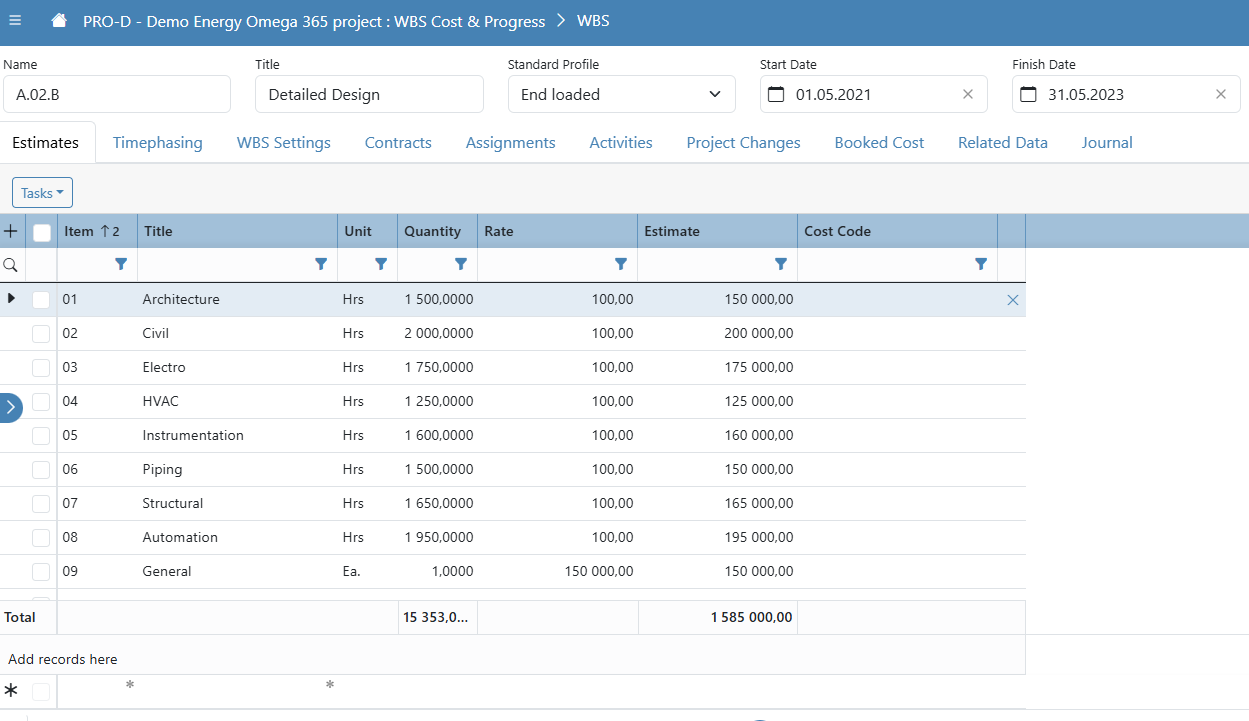Select the Ea. unit cell
1249x721 pixels.
coord(367,571)
